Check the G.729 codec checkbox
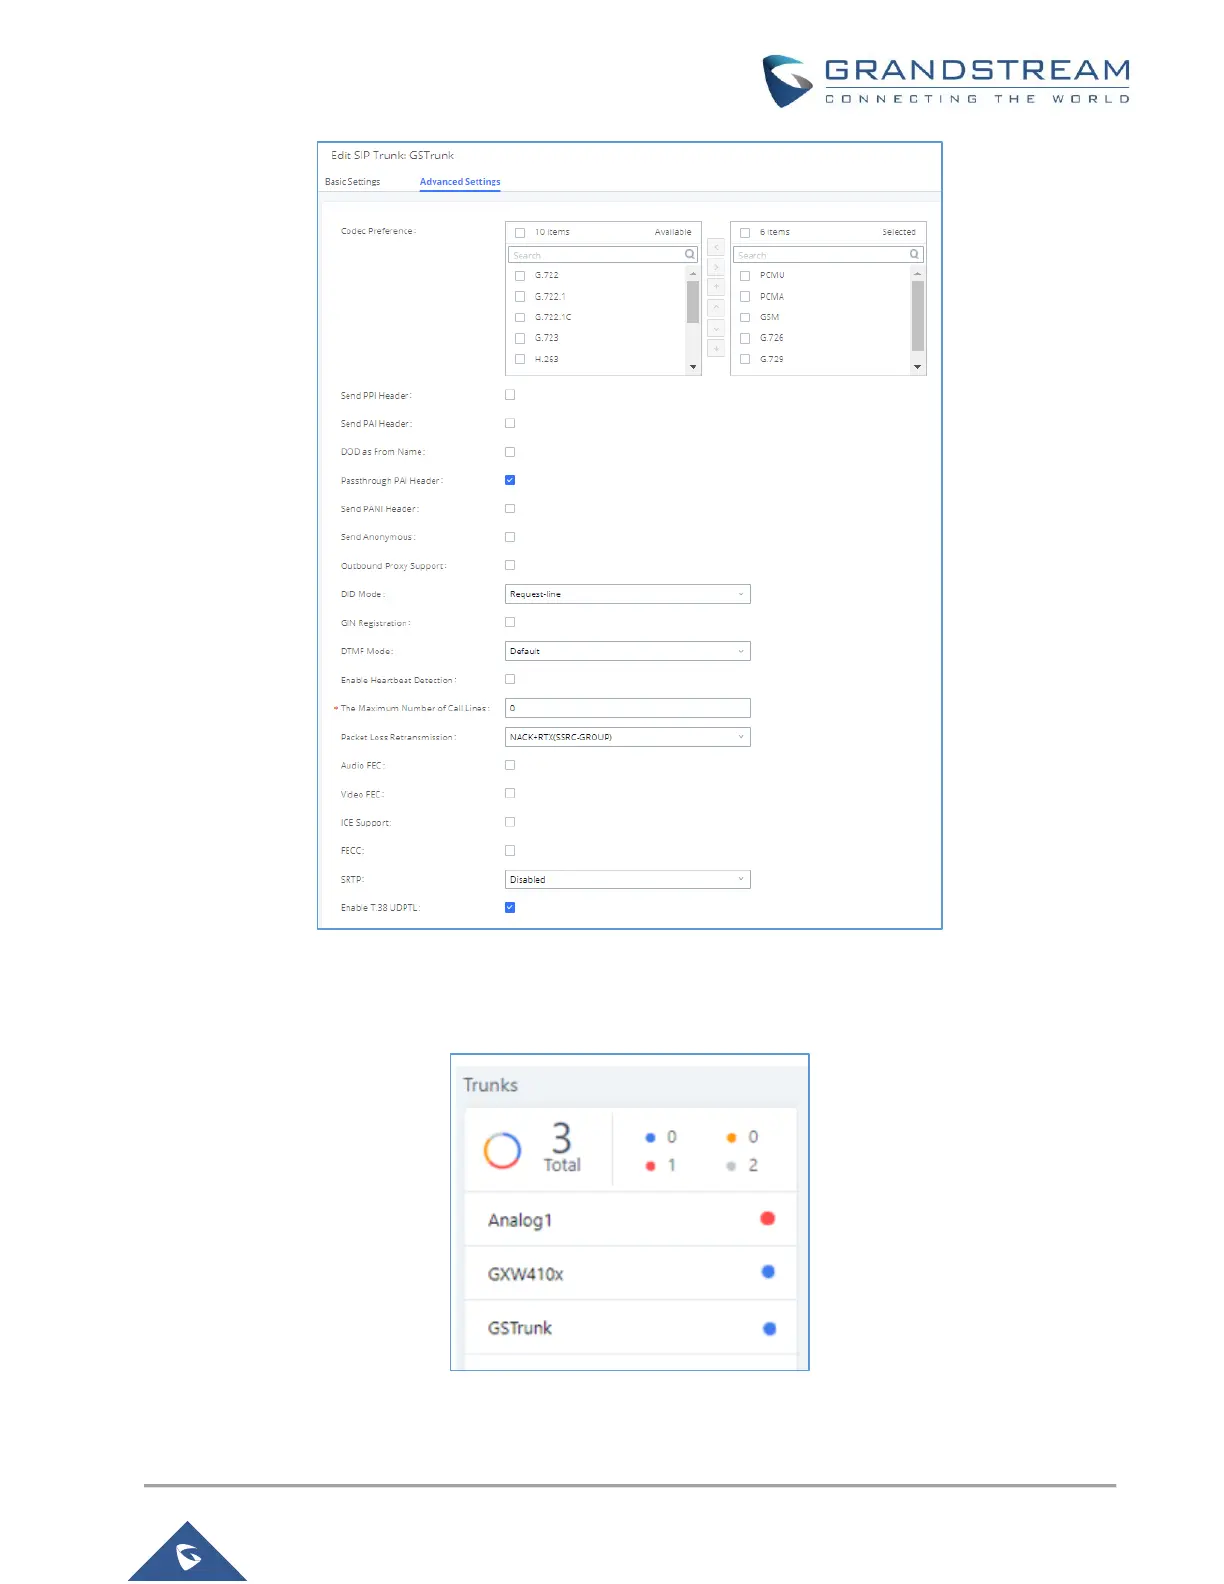Viewport: 1224px width, 1584px height. click(745, 359)
